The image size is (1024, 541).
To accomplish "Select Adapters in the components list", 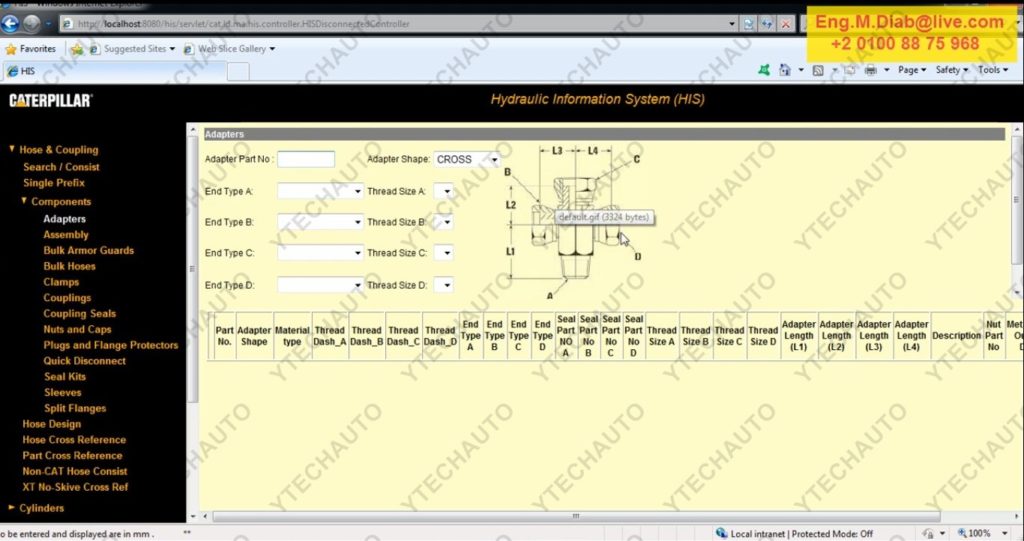I will click(65, 219).
